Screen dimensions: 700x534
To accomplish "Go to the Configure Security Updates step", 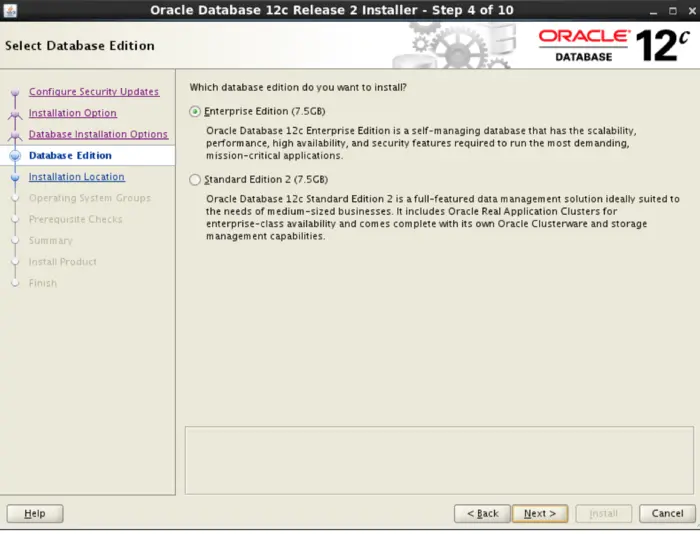I will pyautogui.click(x=94, y=92).
